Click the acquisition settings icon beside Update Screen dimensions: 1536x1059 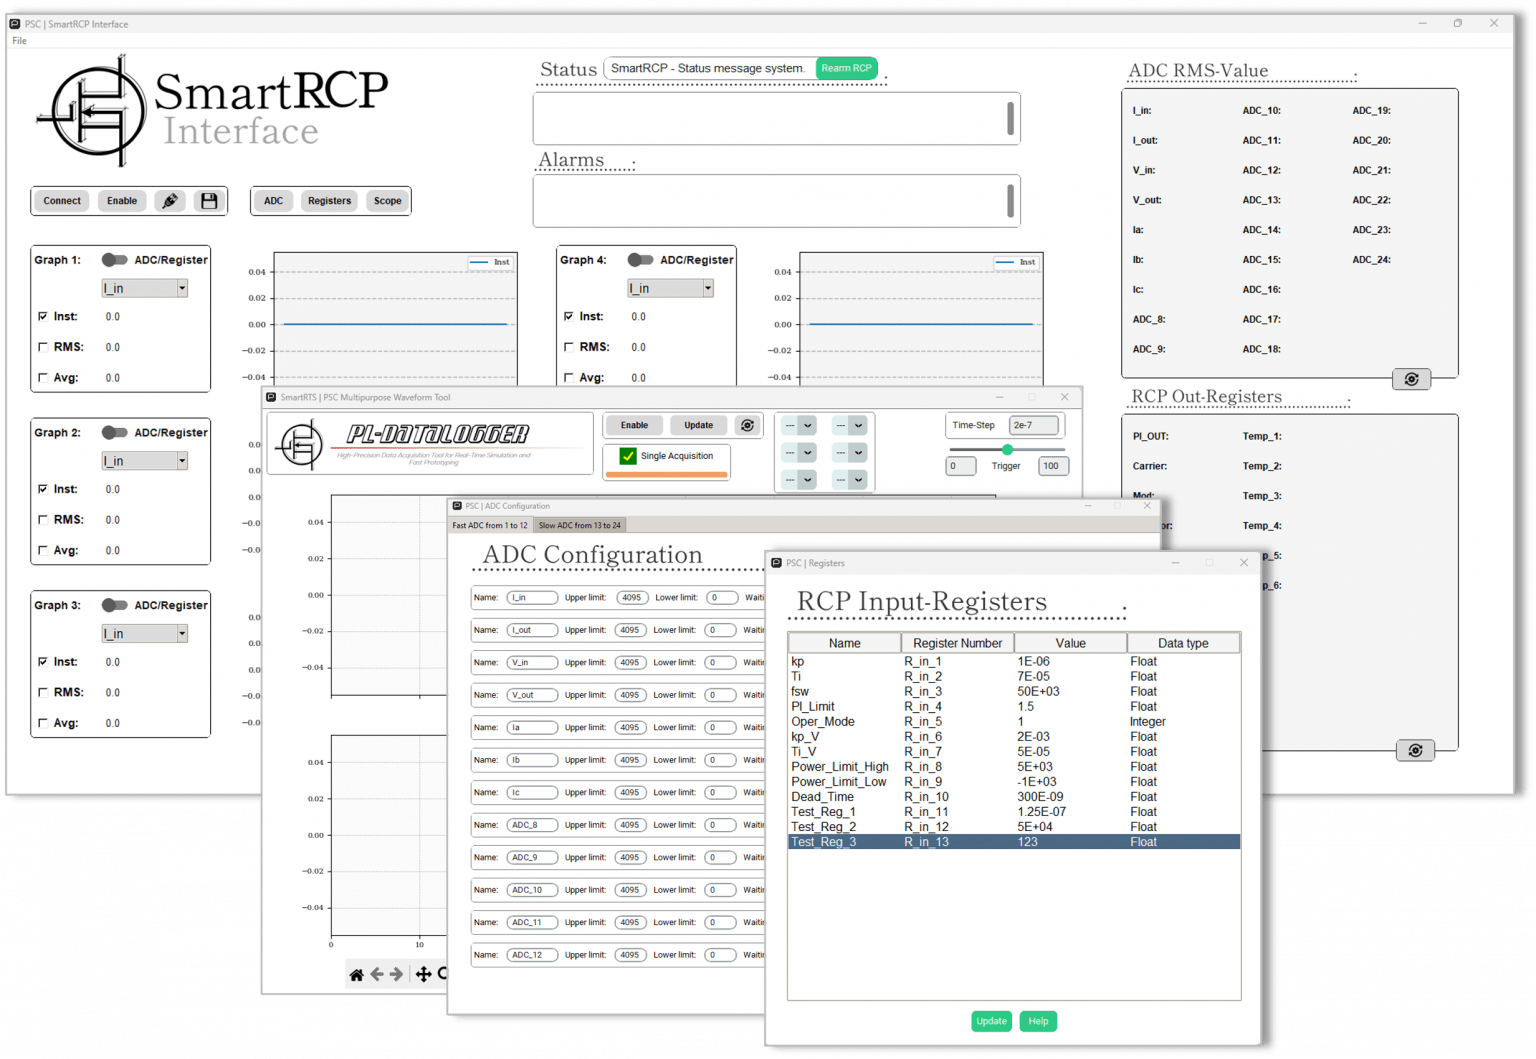pos(747,425)
